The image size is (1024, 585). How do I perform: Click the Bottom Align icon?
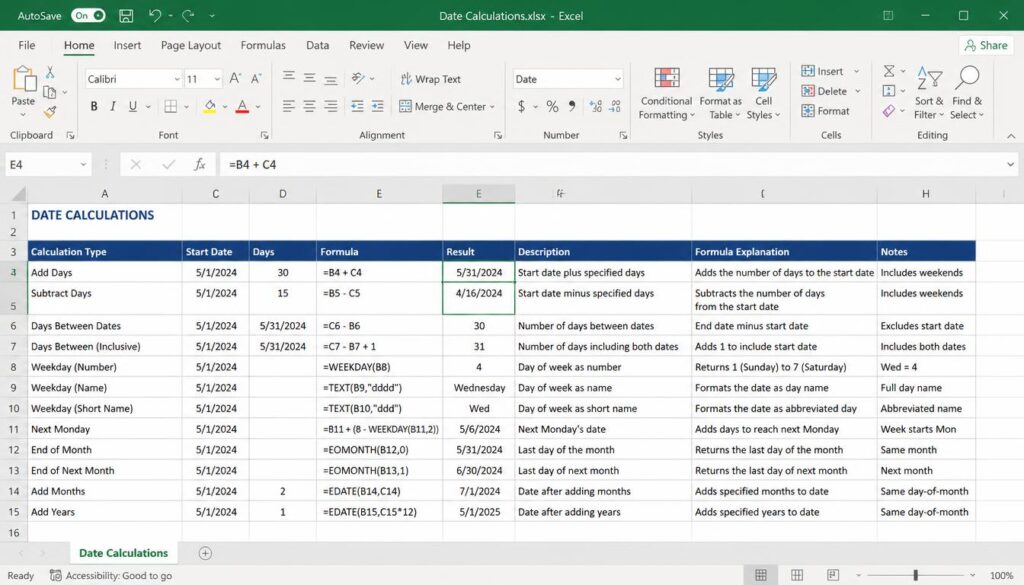[x=330, y=79]
